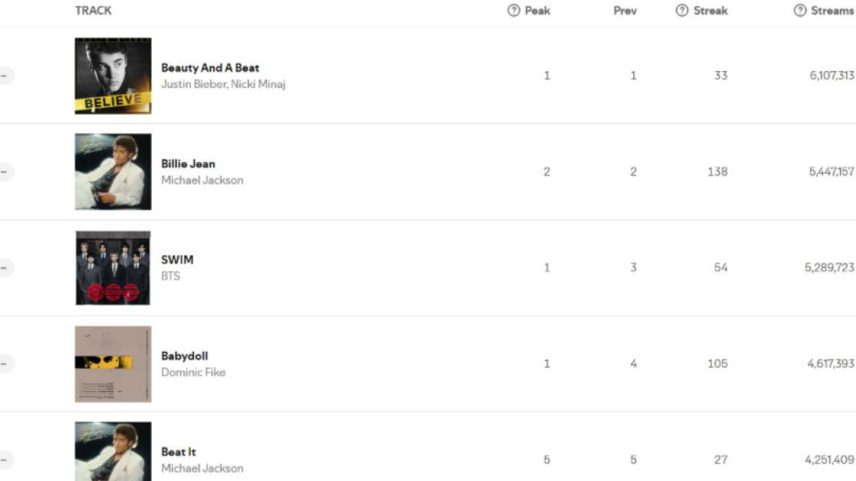Click the Prev column header
Screen dimensions: 856x481
coord(625,10)
